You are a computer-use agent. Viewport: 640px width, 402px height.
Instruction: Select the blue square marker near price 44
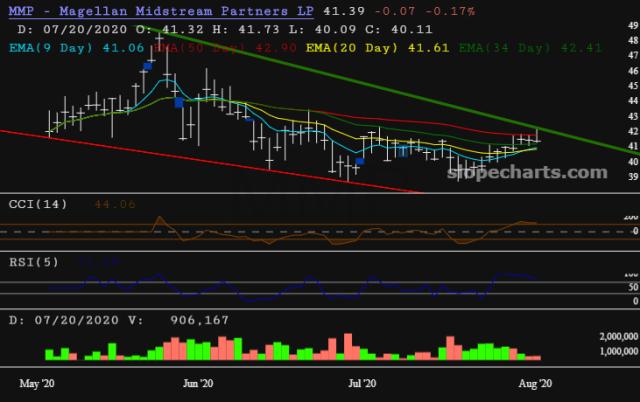pos(178,100)
